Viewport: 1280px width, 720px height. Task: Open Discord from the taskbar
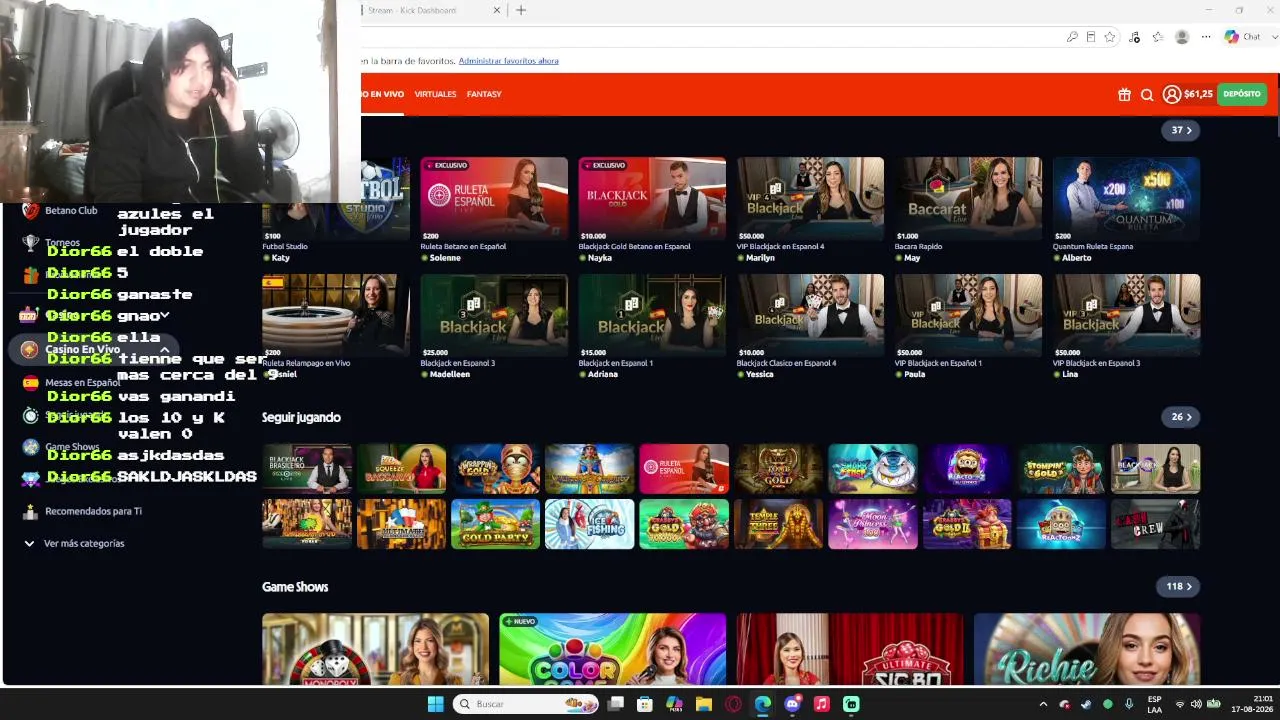point(793,704)
